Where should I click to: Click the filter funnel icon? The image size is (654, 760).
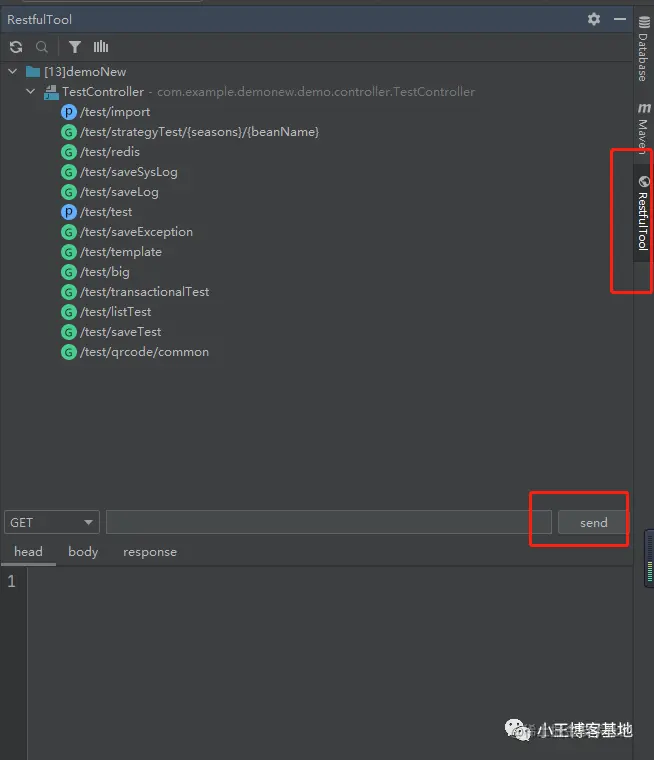(x=75, y=47)
